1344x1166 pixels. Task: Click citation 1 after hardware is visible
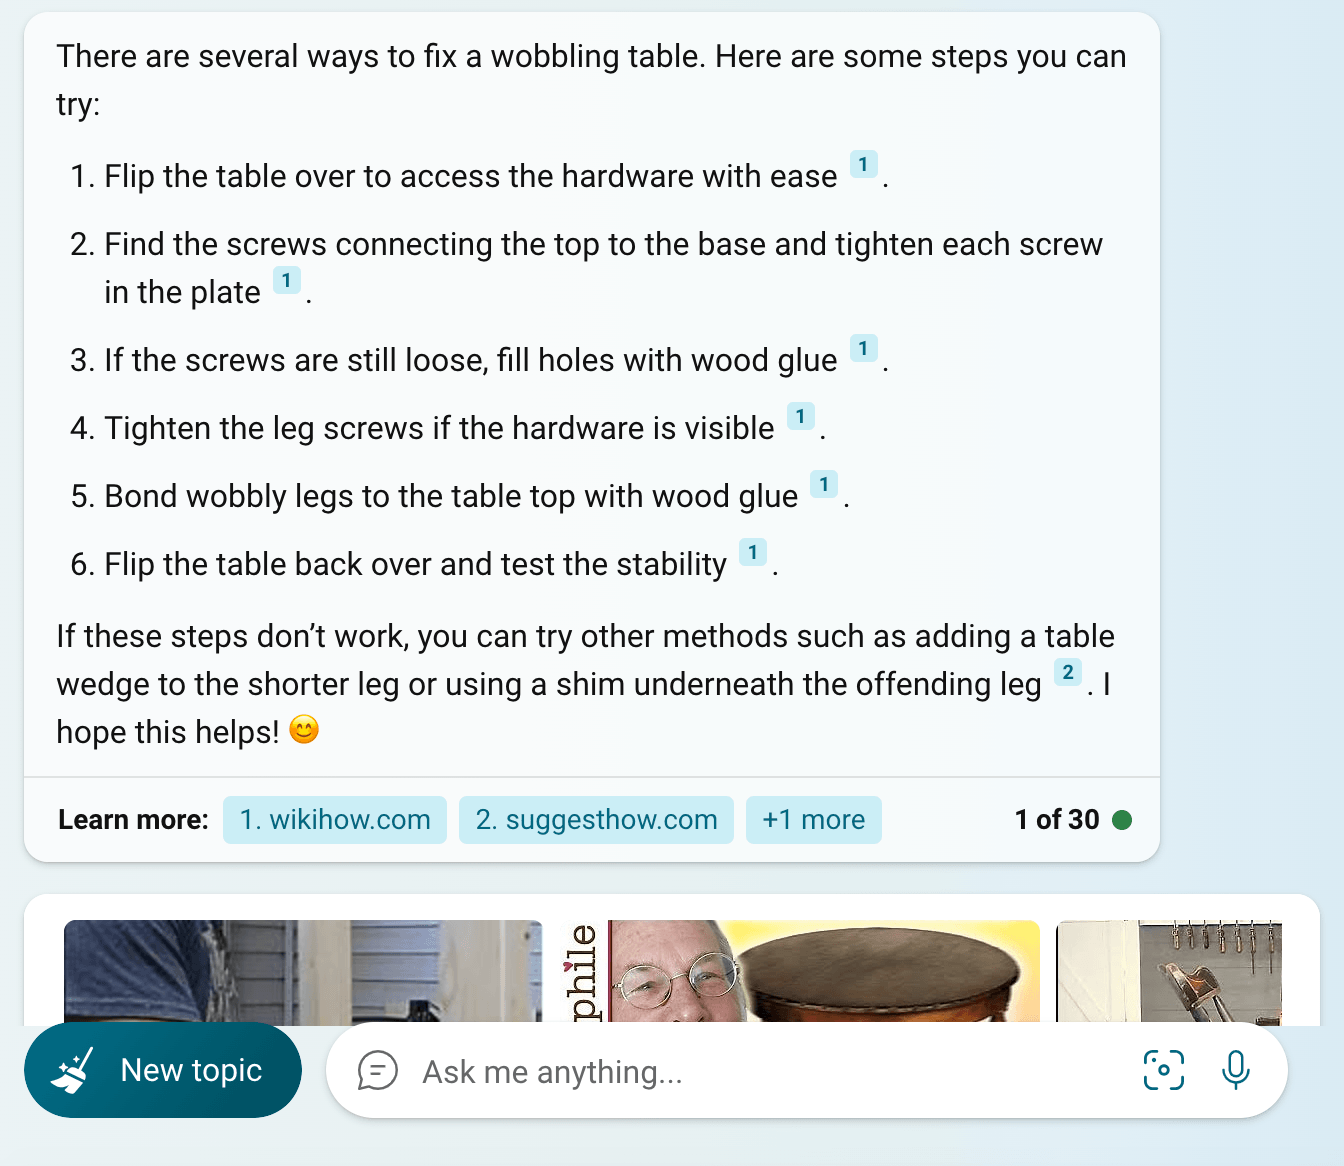(800, 416)
